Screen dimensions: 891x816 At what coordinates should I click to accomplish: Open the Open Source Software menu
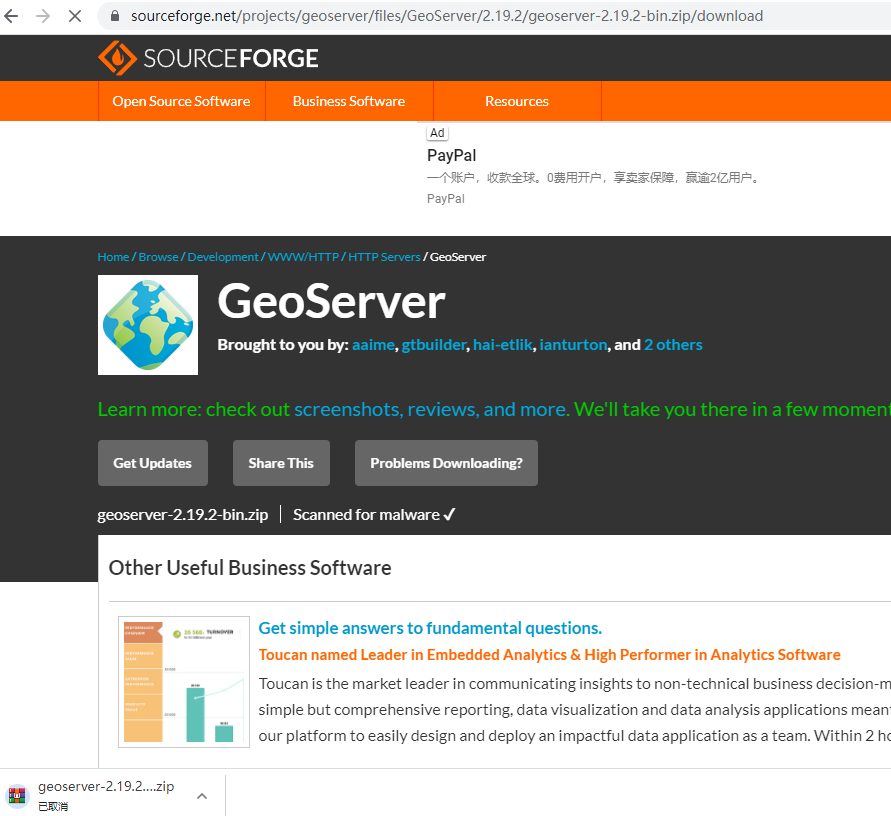[181, 101]
